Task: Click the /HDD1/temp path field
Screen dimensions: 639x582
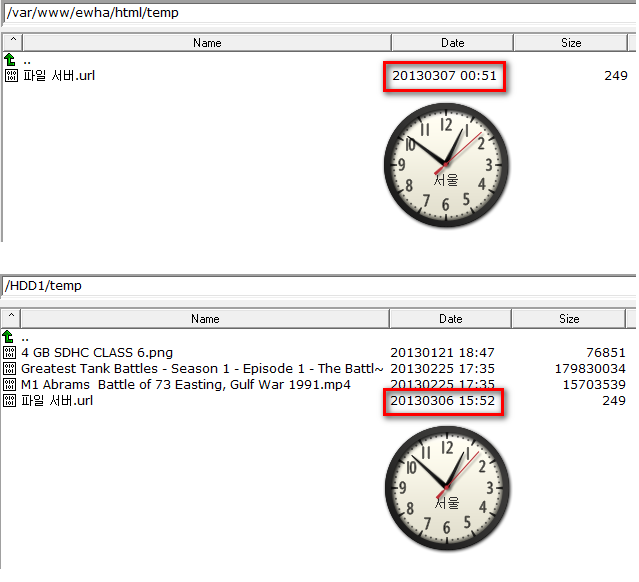Action: pos(319,285)
